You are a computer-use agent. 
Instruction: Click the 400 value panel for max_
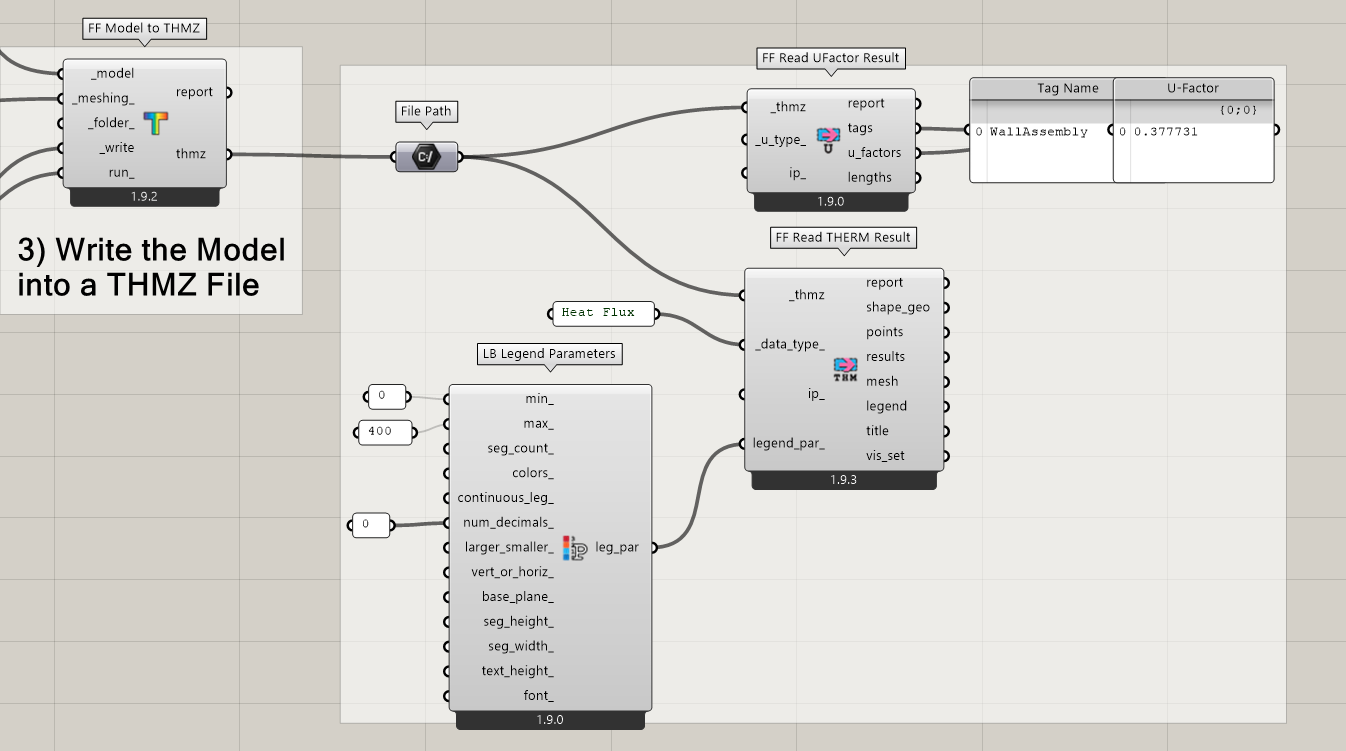click(385, 432)
